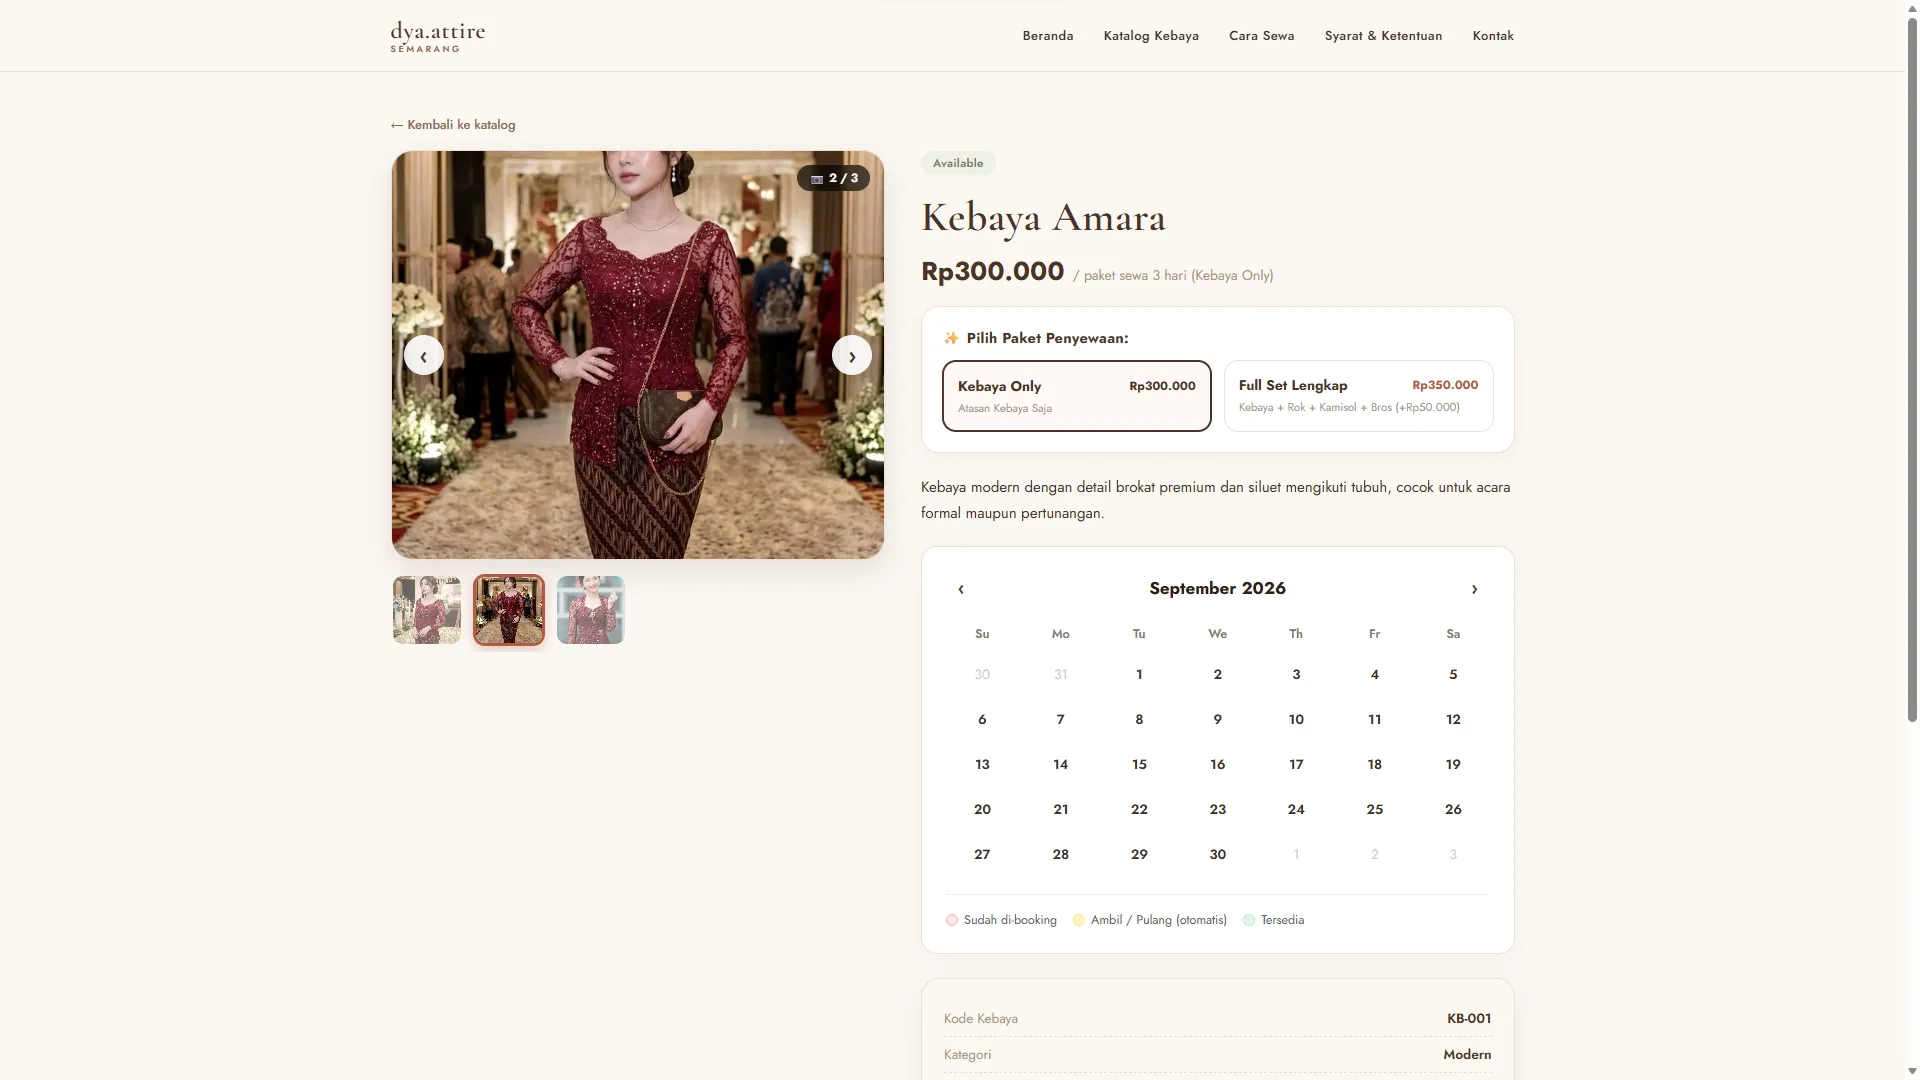Click the Kode Kebaya label
This screenshot has height=1080, width=1920.
click(x=981, y=1019)
